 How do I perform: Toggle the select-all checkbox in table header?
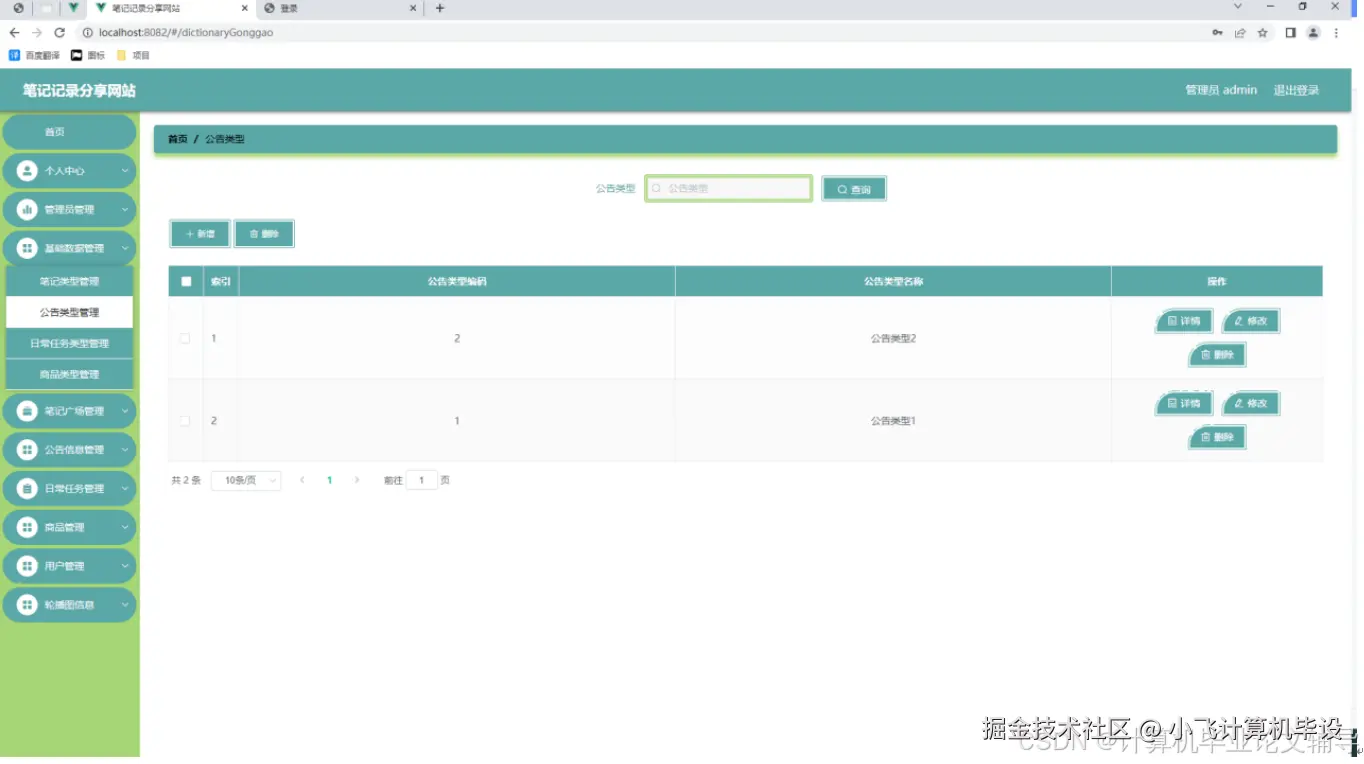(x=186, y=282)
